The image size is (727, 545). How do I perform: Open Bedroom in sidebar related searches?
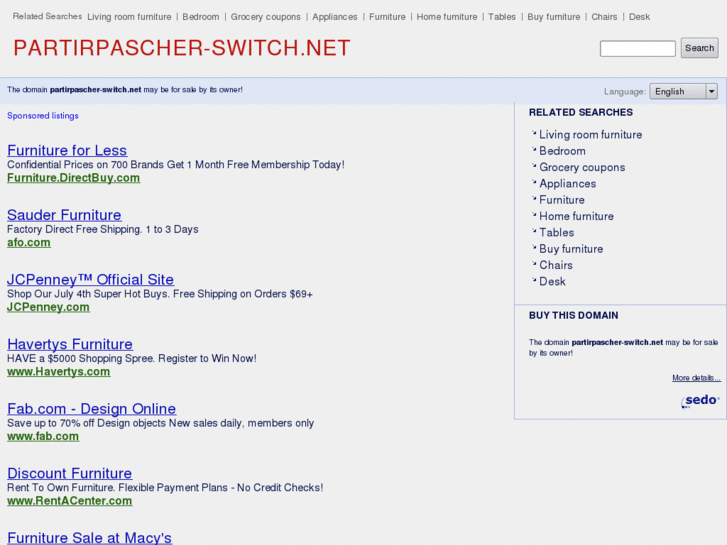(x=562, y=151)
